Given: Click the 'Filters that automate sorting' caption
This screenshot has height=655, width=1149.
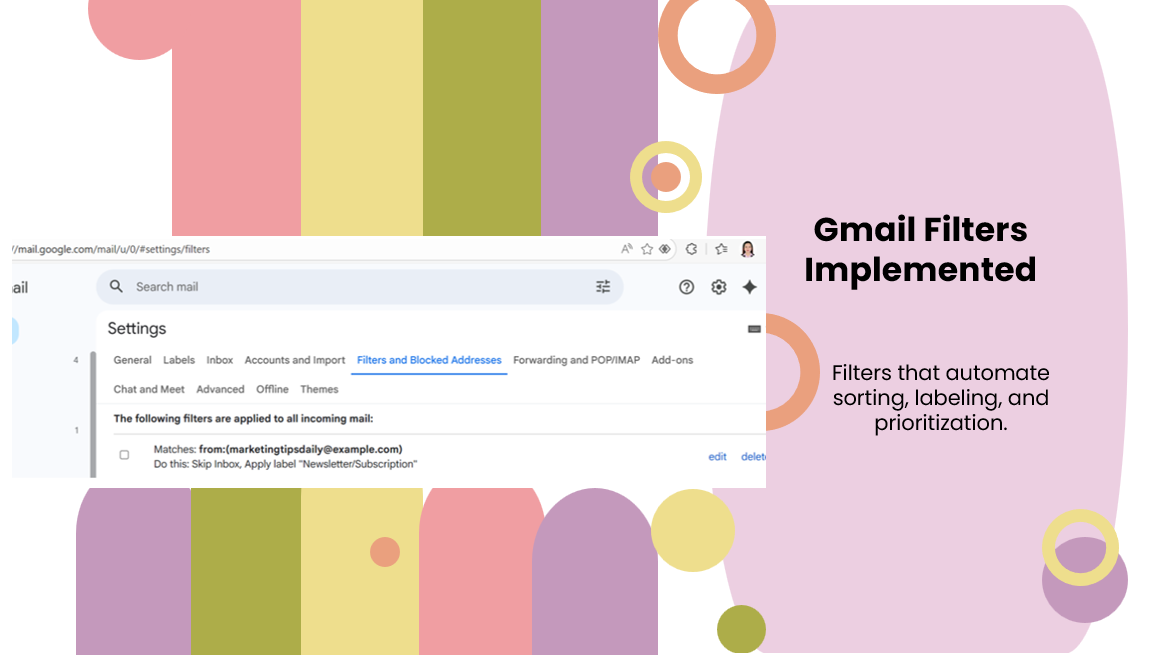Looking at the screenshot, I should 941,397.
